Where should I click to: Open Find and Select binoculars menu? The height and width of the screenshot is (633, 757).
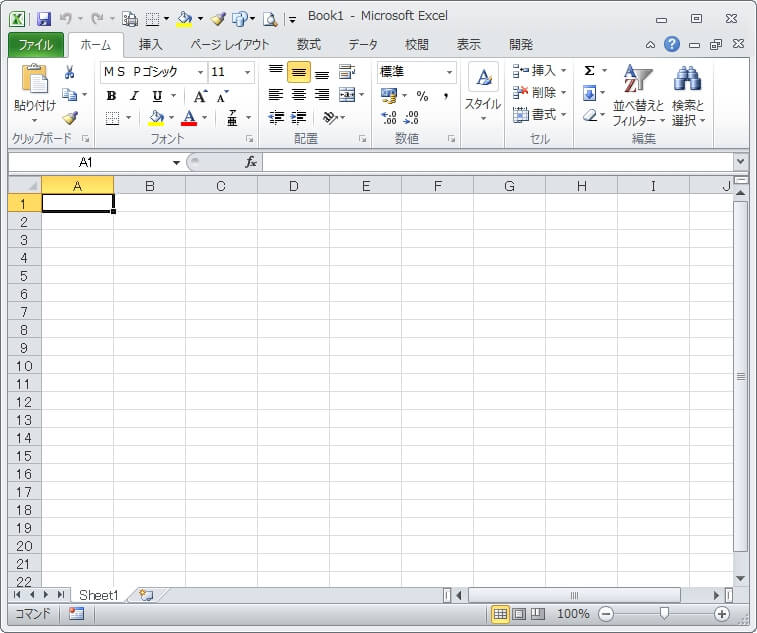(687, 96)
